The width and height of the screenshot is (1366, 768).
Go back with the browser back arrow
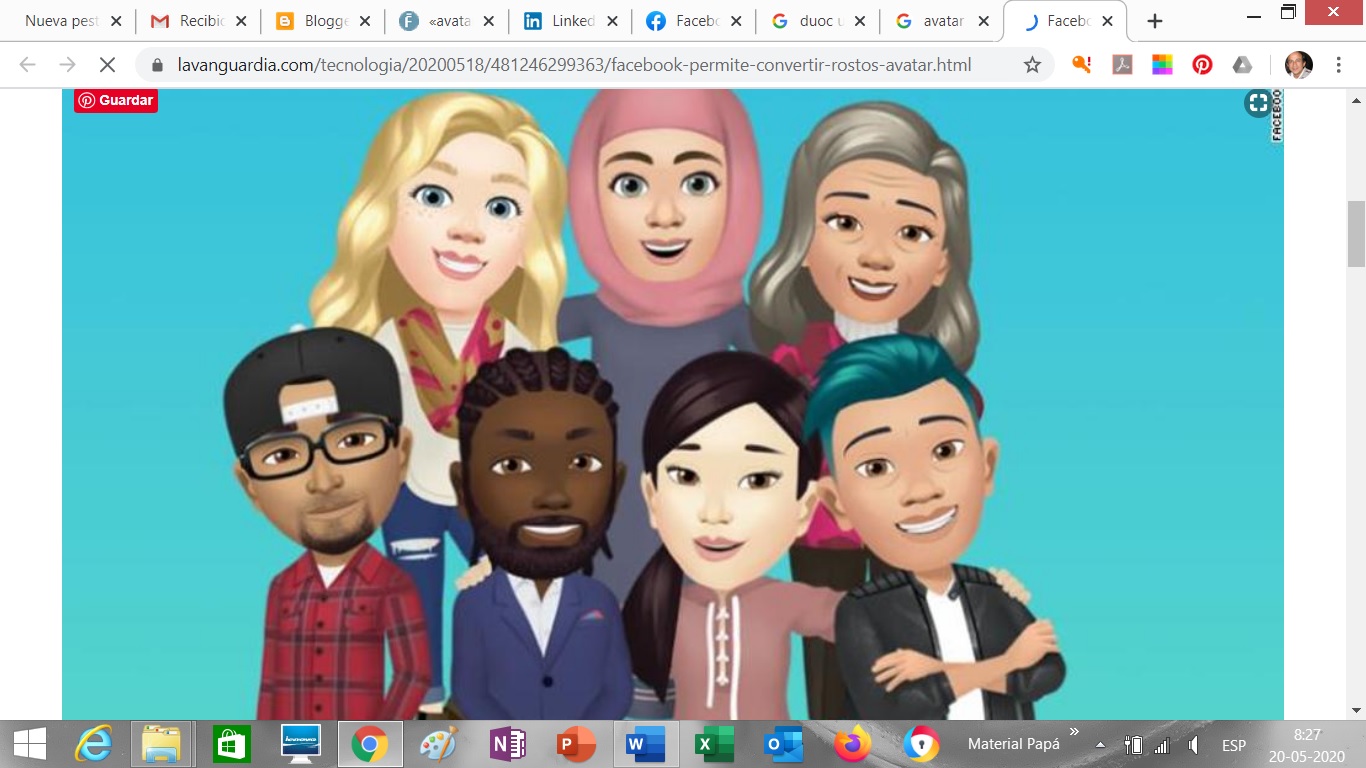click(x=27, y=65)
